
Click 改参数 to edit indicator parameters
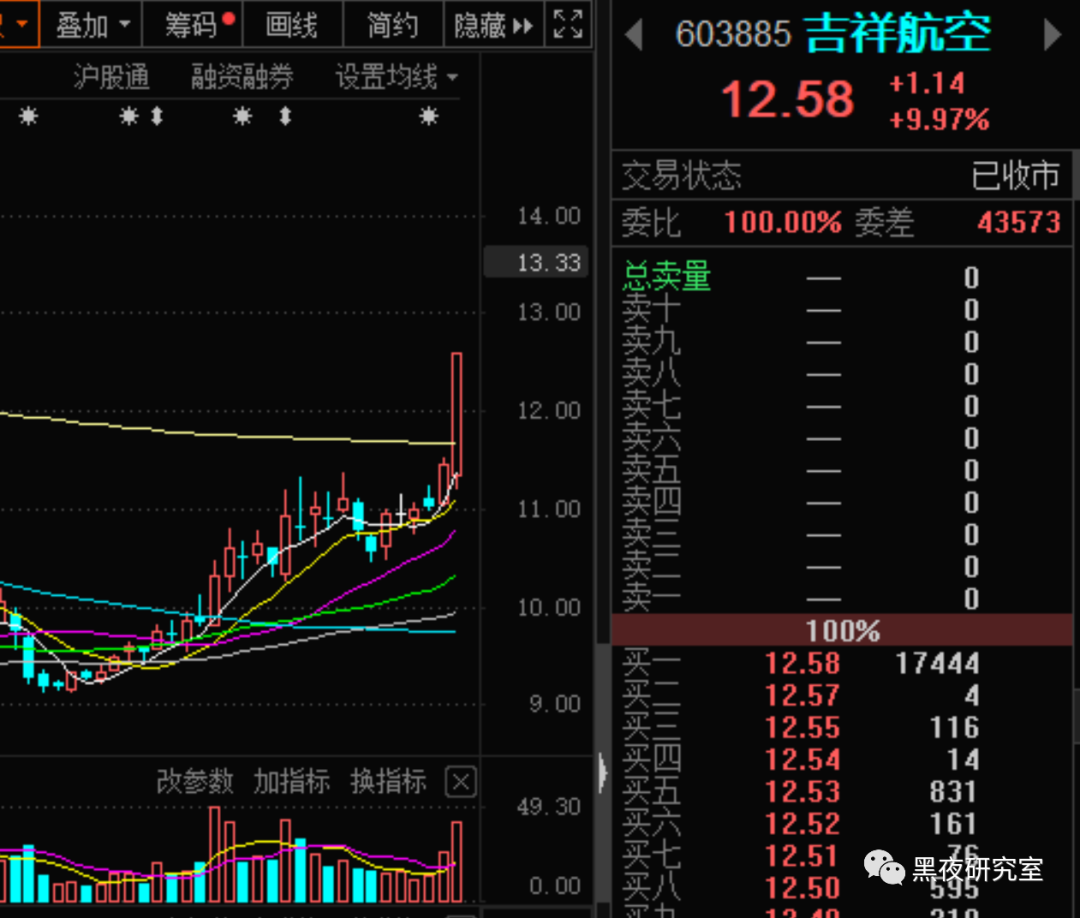pos(195,782)
